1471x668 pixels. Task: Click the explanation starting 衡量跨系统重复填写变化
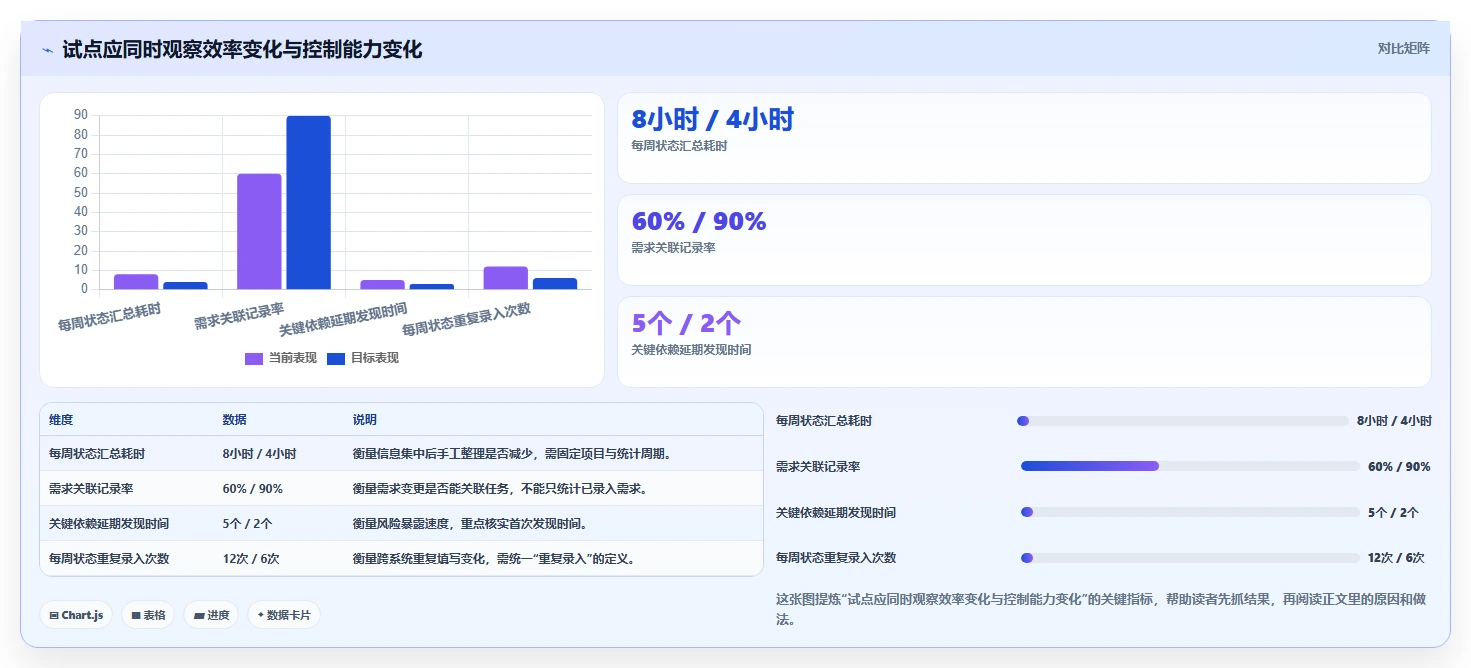pos(494,559)
